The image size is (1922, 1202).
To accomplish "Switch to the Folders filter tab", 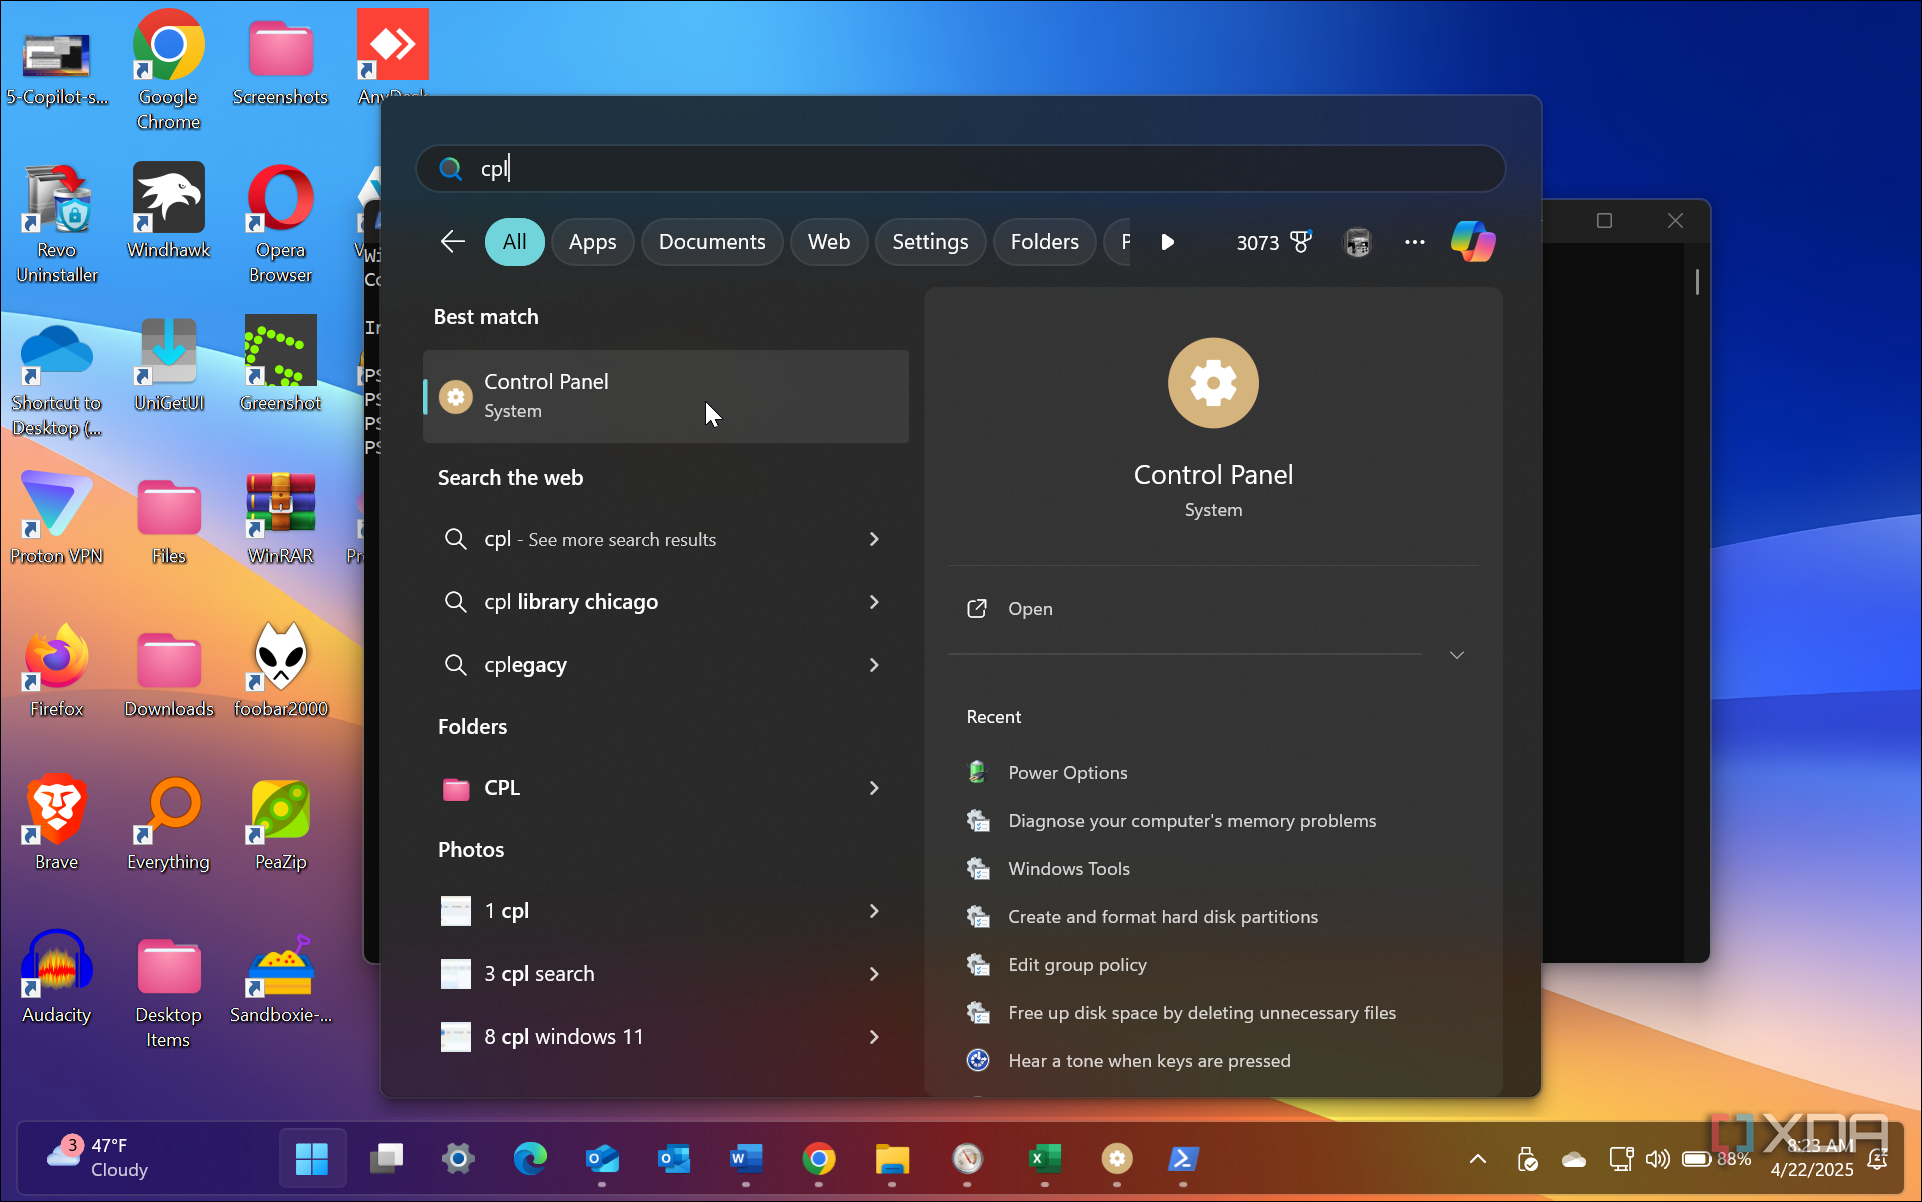I will coord(1044,242).
